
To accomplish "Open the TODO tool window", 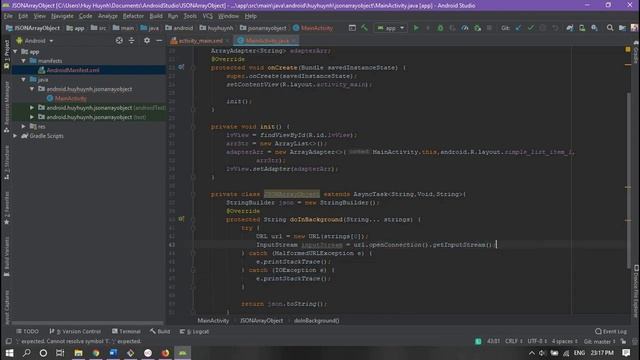I will tap(27, 331).
